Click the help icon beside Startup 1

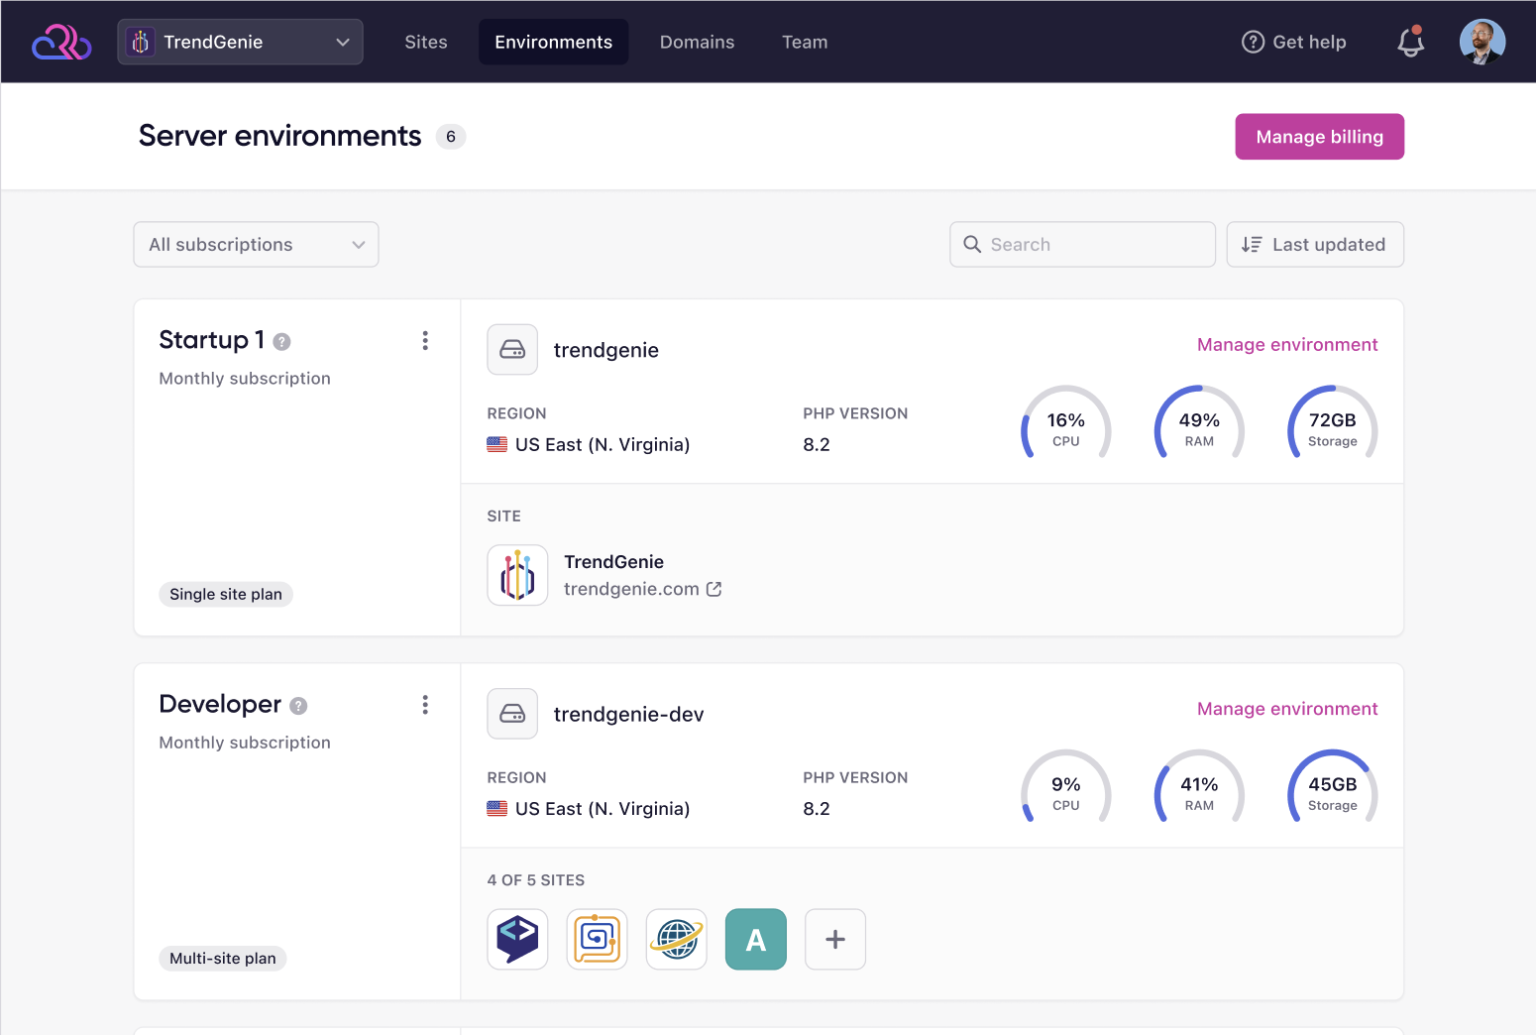click(x=282, y=342)
